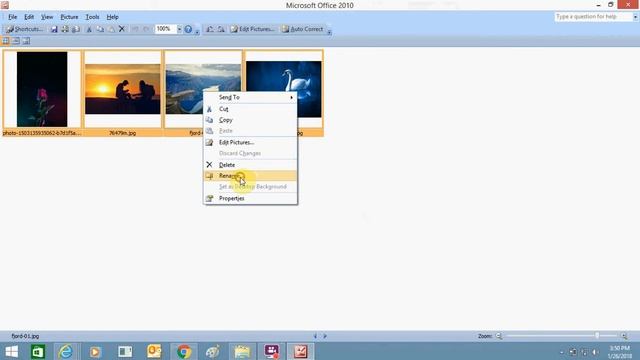This screenshot has width=640, height=360.
Task: Open Properties from the context menu
Action: coord(250,198)
